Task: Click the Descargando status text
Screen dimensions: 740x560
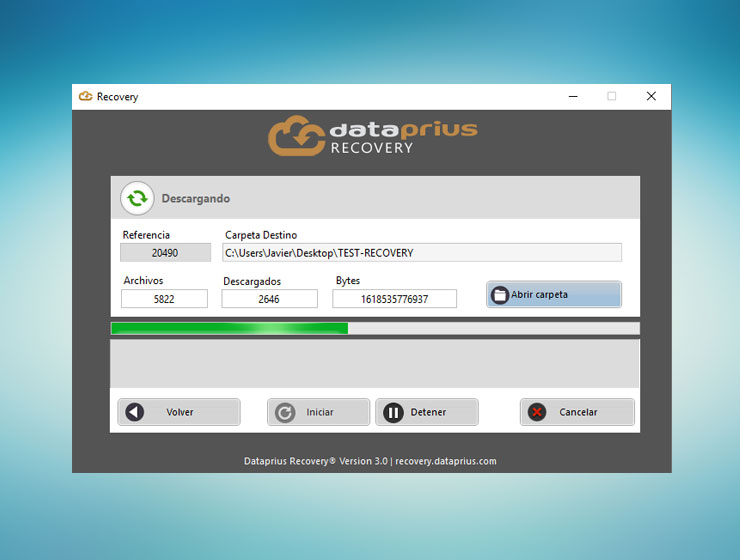Action: 196,199
